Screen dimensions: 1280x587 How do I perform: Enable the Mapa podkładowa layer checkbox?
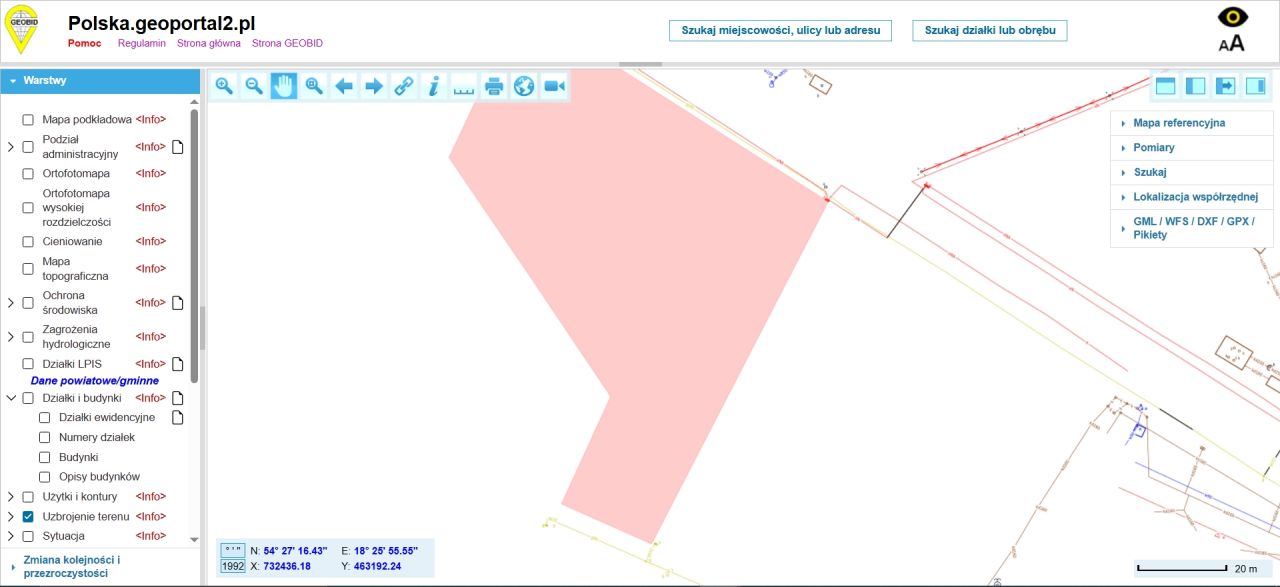pyautogui.click(x=28, y=119)
